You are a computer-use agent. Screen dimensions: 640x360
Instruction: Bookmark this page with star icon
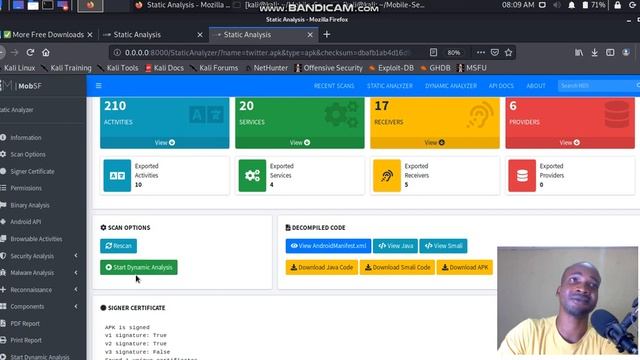(x=508, y=53)
